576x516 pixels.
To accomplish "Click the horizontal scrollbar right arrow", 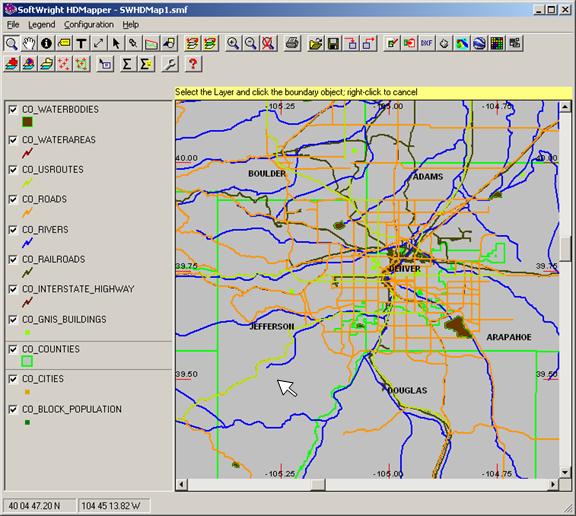I will pos(553,485).
